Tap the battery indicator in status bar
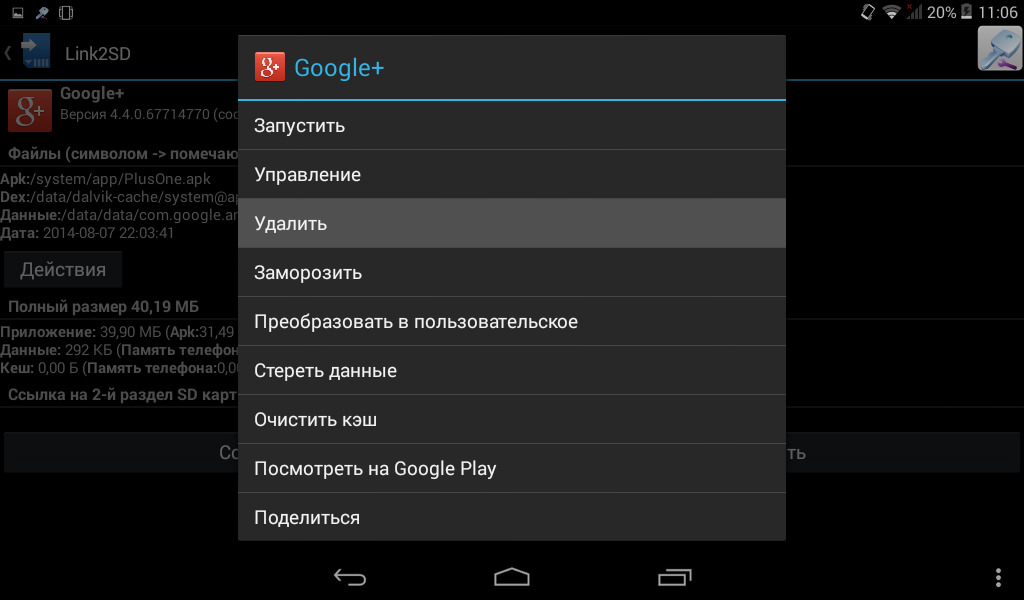 (x=967, y=12)
